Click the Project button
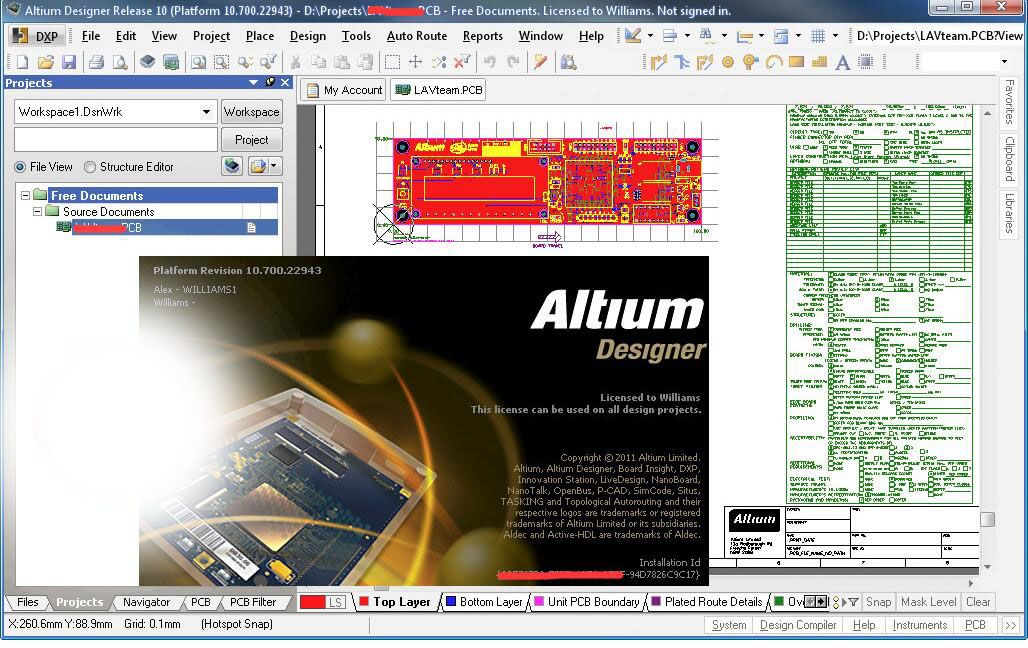This screenshot has height=648, width=1028. (252, 140)
